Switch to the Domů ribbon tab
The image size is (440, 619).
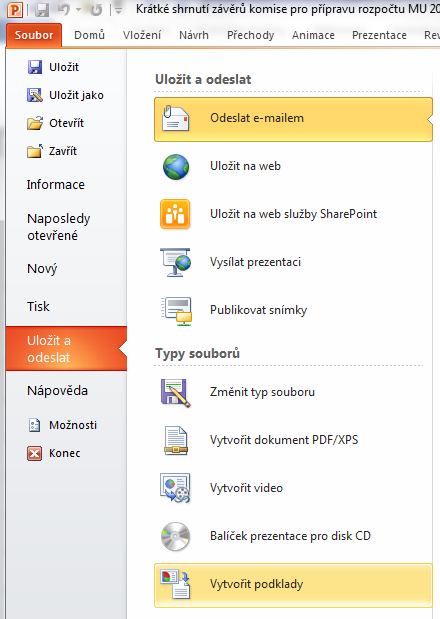(90, 35)
